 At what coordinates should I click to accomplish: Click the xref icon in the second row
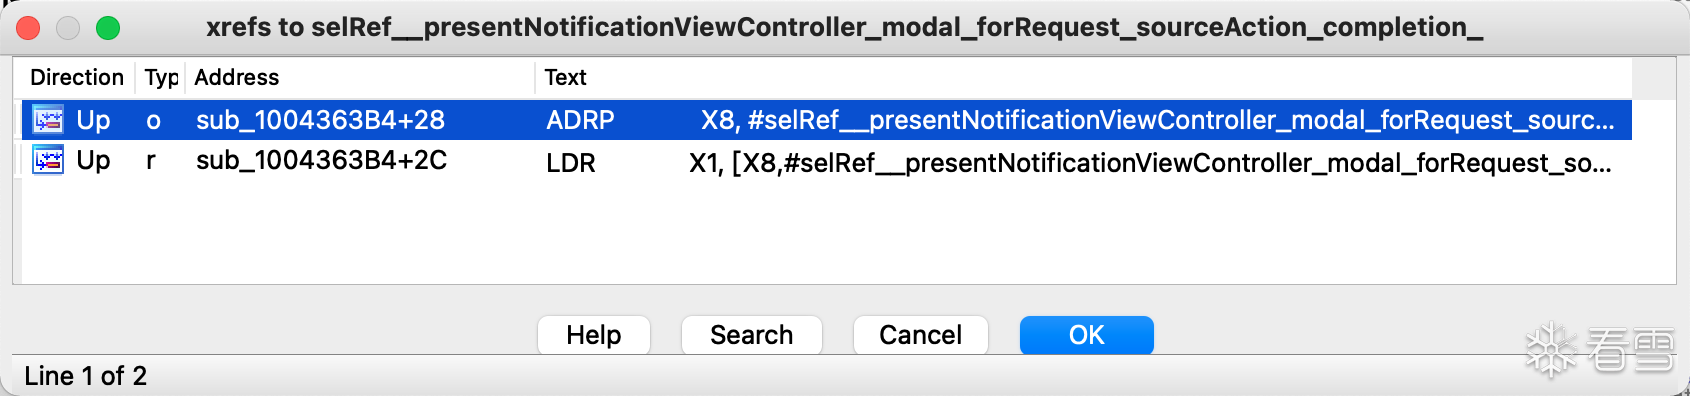[48, 160]
